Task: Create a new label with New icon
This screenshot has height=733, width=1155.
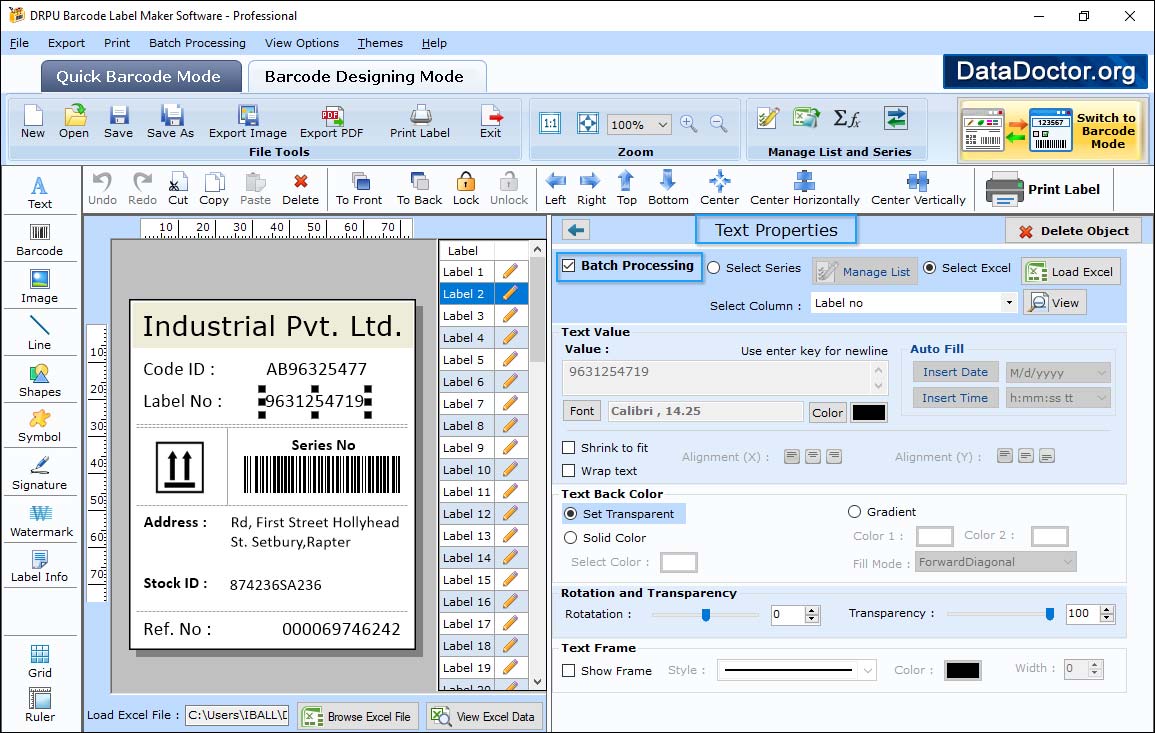Action: (33, 122)
